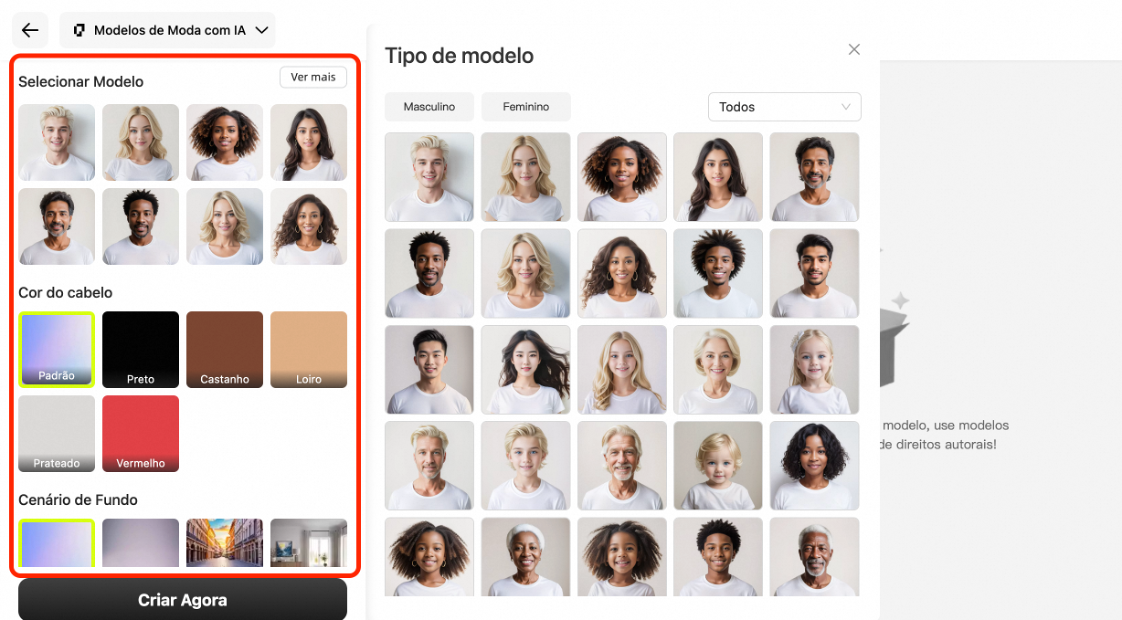
Task: Select the blond male model in left panel
Action: [57, 142]
